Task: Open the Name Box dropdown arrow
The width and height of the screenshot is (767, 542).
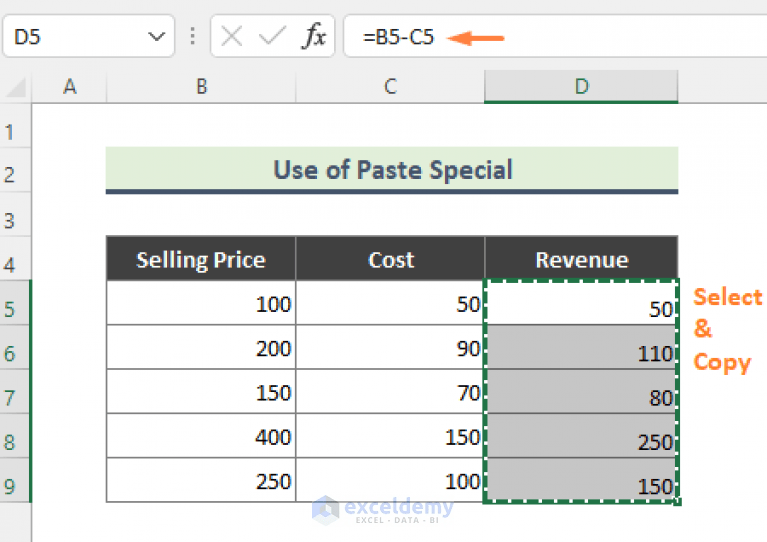Action: 157,37
